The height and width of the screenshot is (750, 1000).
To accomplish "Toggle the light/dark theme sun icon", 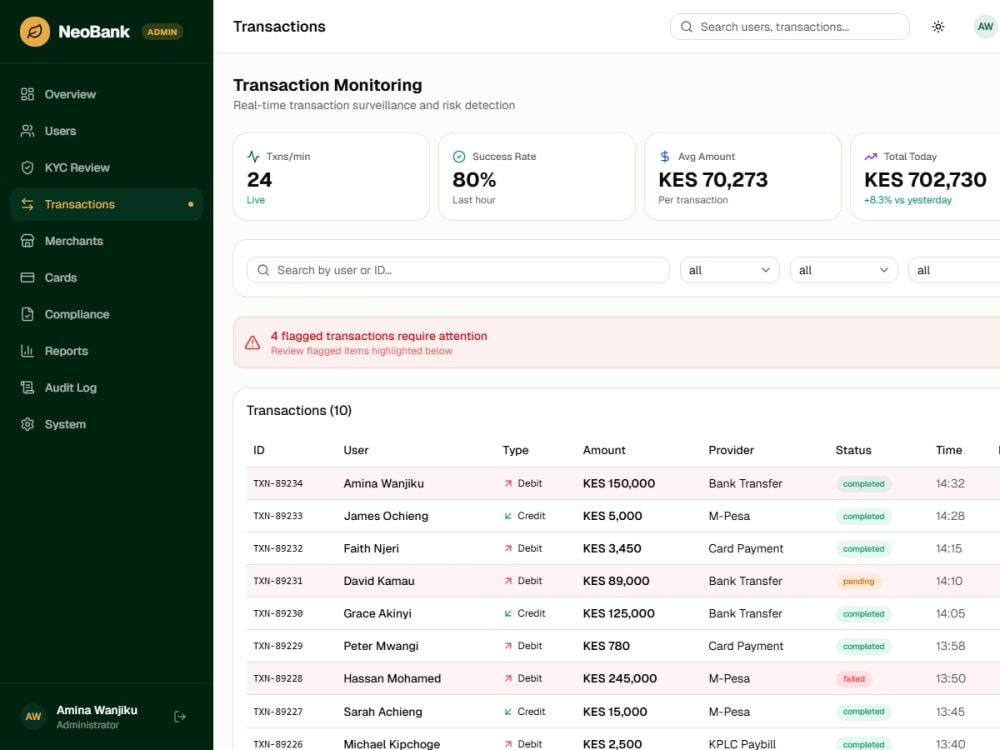I will point(938,27).
